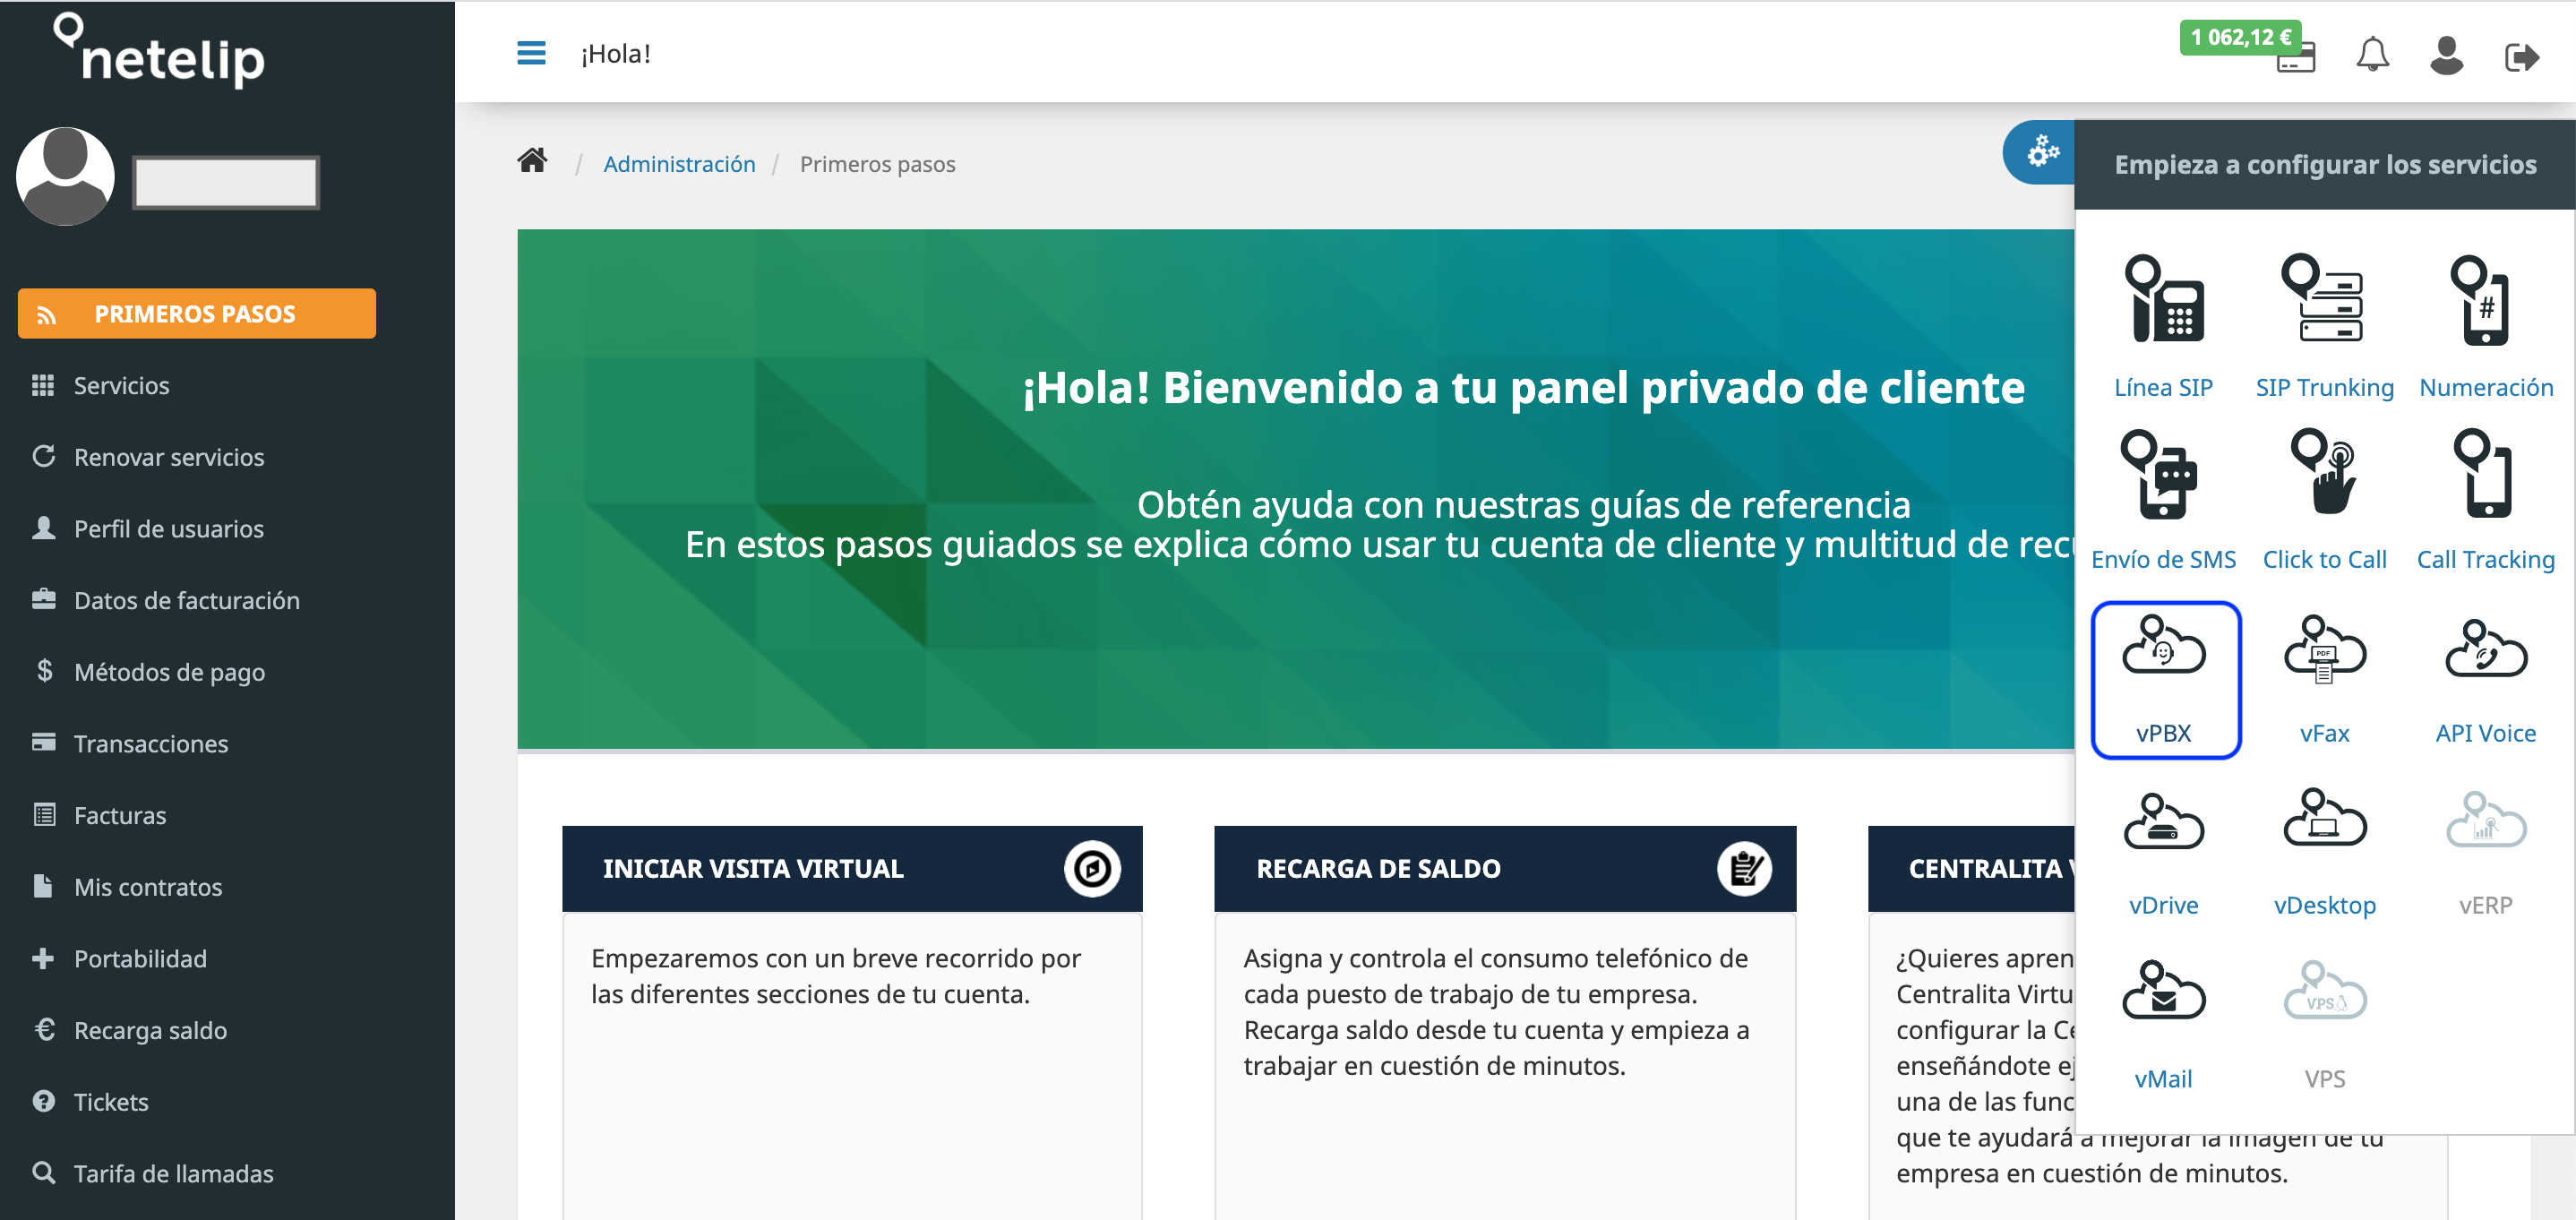Click the Centralita card header

coord(1972,868)
